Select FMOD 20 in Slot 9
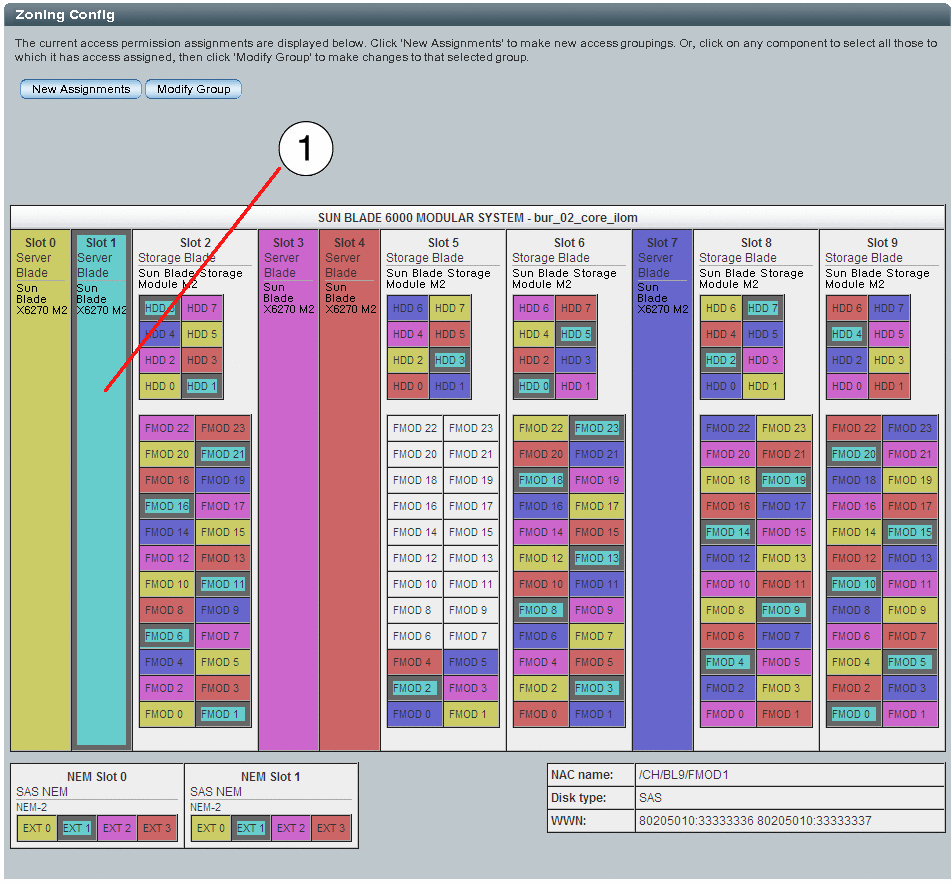This screenshot has height=884, width=952. pos(854,454)
